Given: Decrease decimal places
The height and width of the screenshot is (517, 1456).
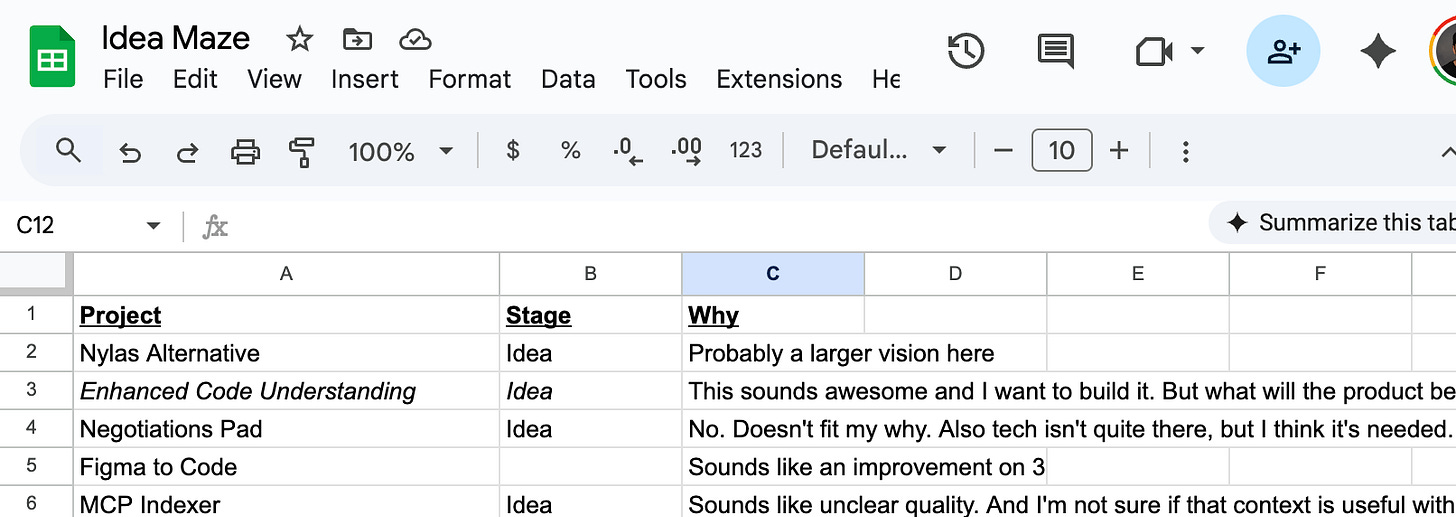Looking at the screenshot, I should [628, 152].
